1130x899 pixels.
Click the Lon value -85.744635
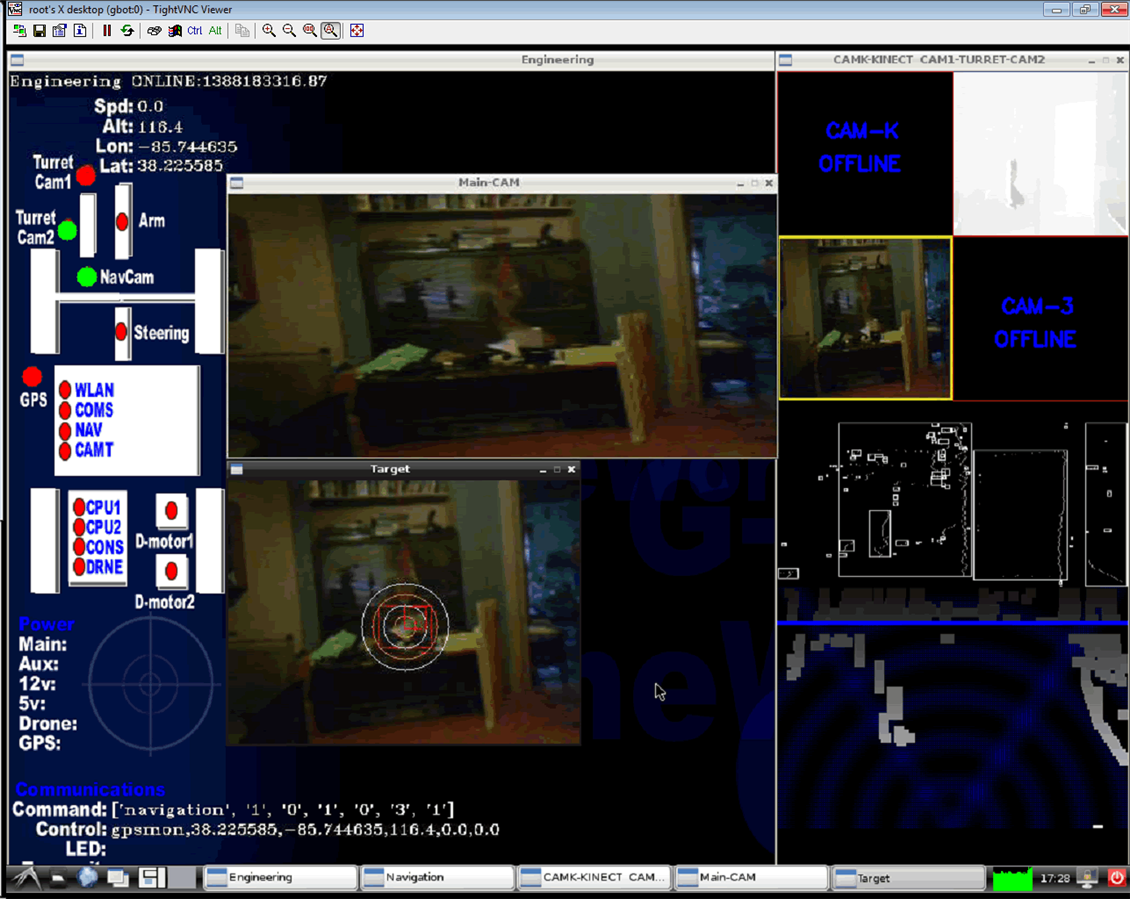187,146
